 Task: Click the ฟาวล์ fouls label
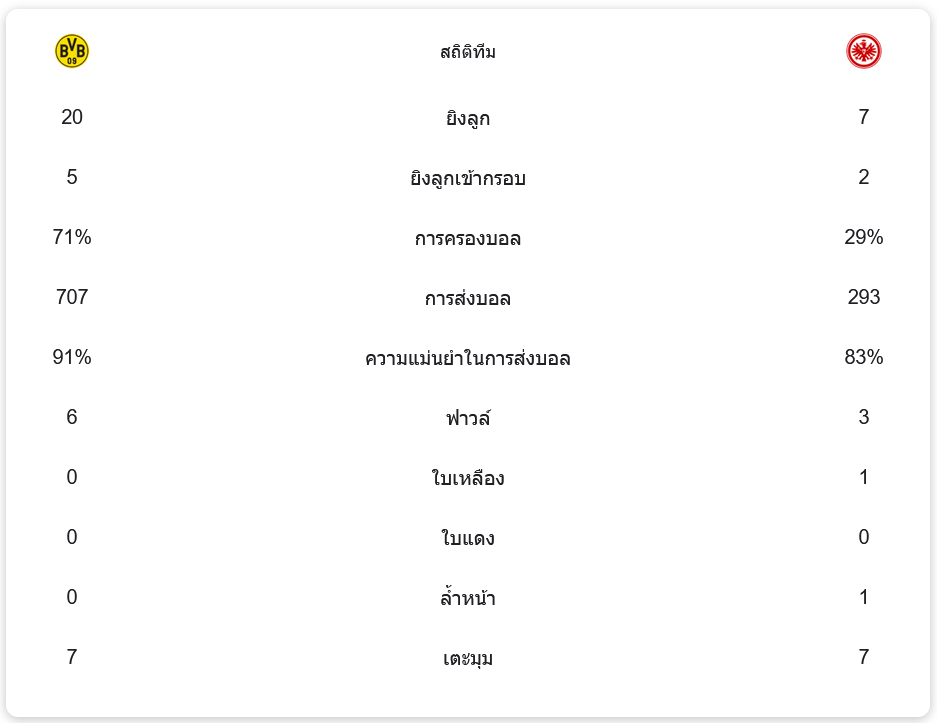click(x=468, y=418)
